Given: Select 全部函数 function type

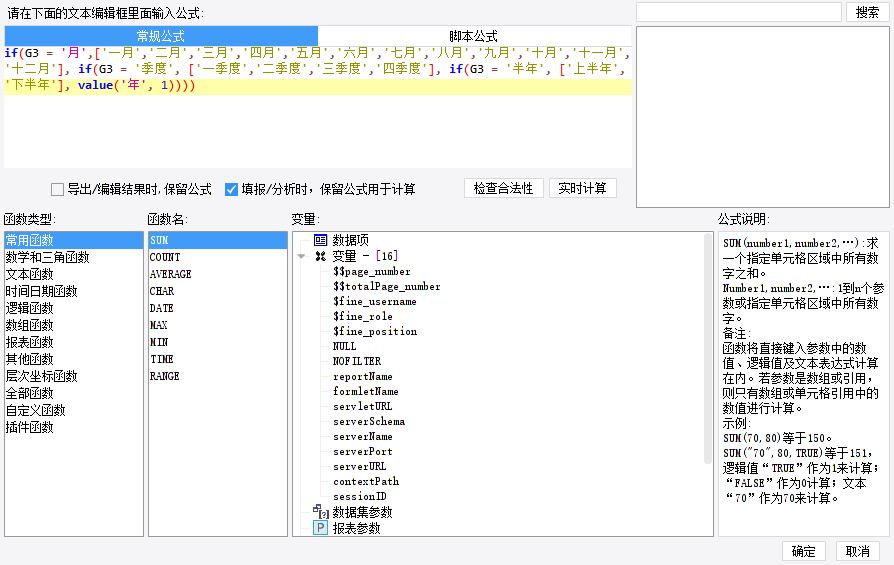Looking at the screenshot, I should click(x=74, y=393).
